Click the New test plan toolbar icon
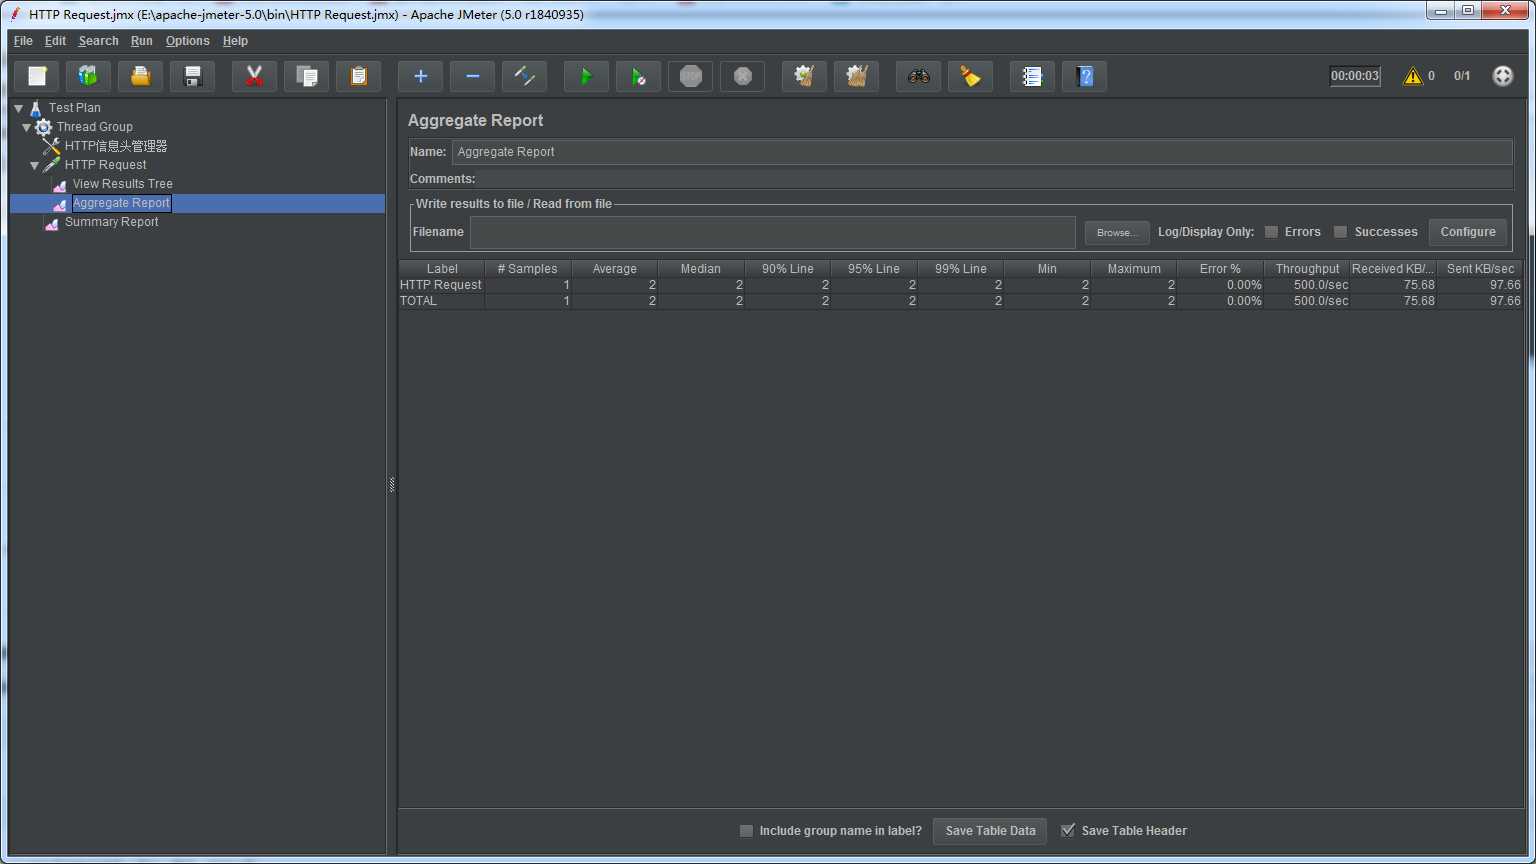This screenshot has width=1536, height=864. pos(37,76)
